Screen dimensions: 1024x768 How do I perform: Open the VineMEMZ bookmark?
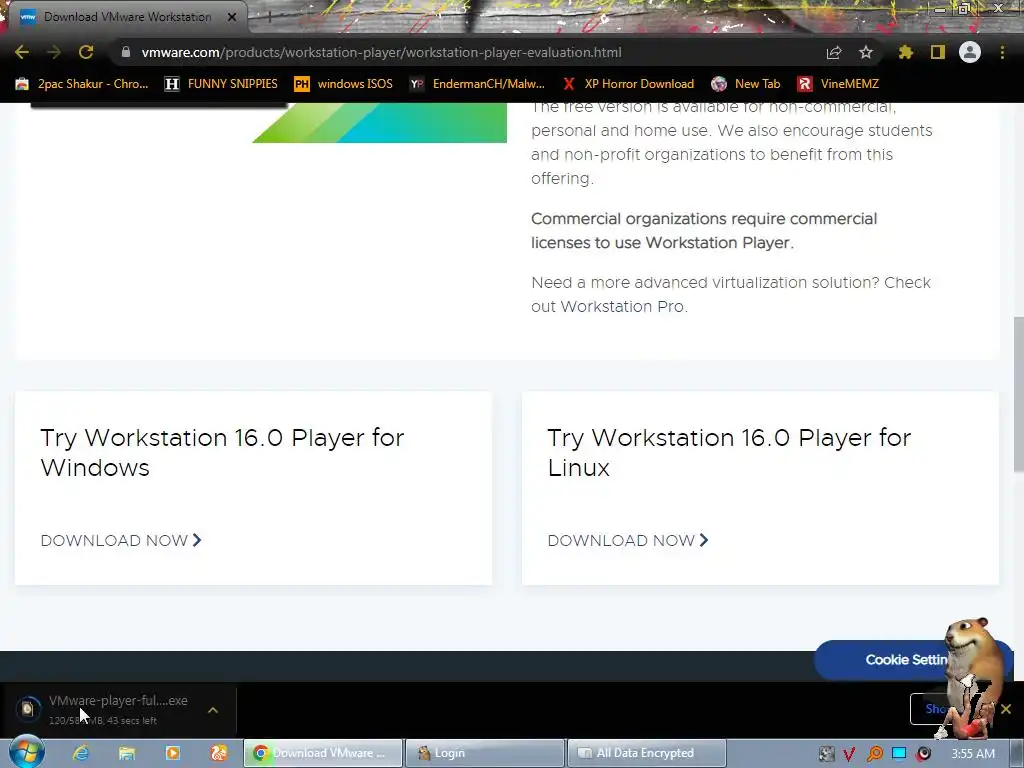[x=839, y=84]
